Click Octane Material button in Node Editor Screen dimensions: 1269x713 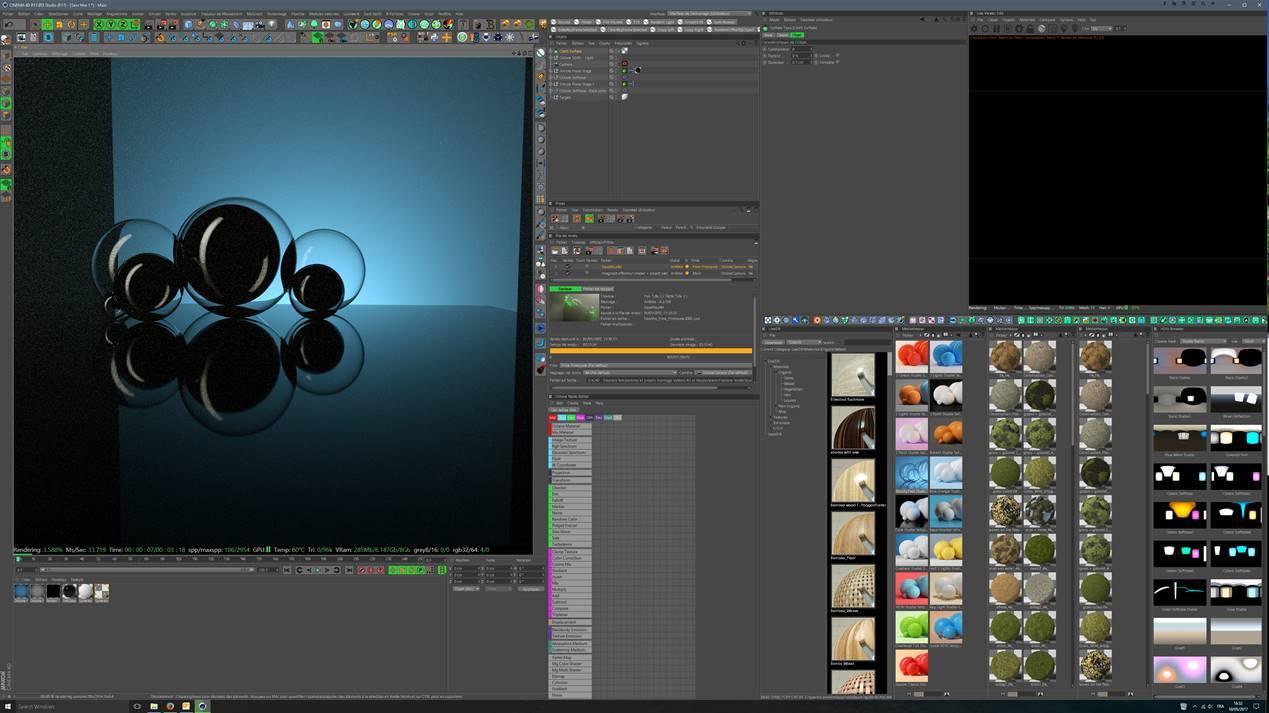click(571, 426)
